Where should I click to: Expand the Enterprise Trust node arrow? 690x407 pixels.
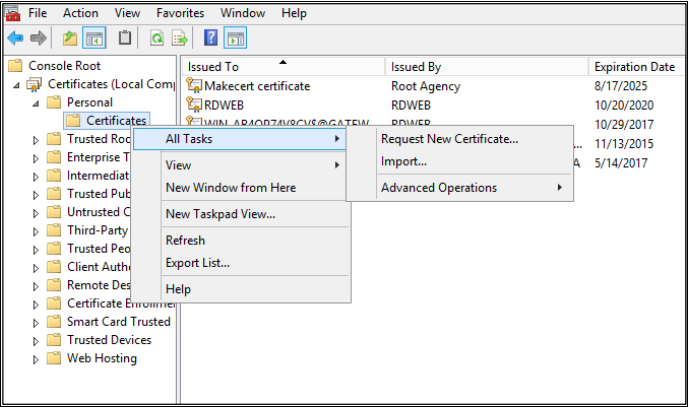pos(36,158)
